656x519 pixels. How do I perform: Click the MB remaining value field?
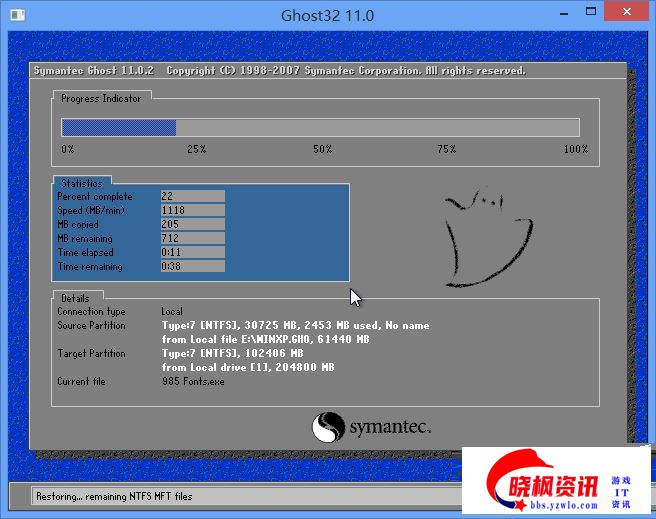192,239
